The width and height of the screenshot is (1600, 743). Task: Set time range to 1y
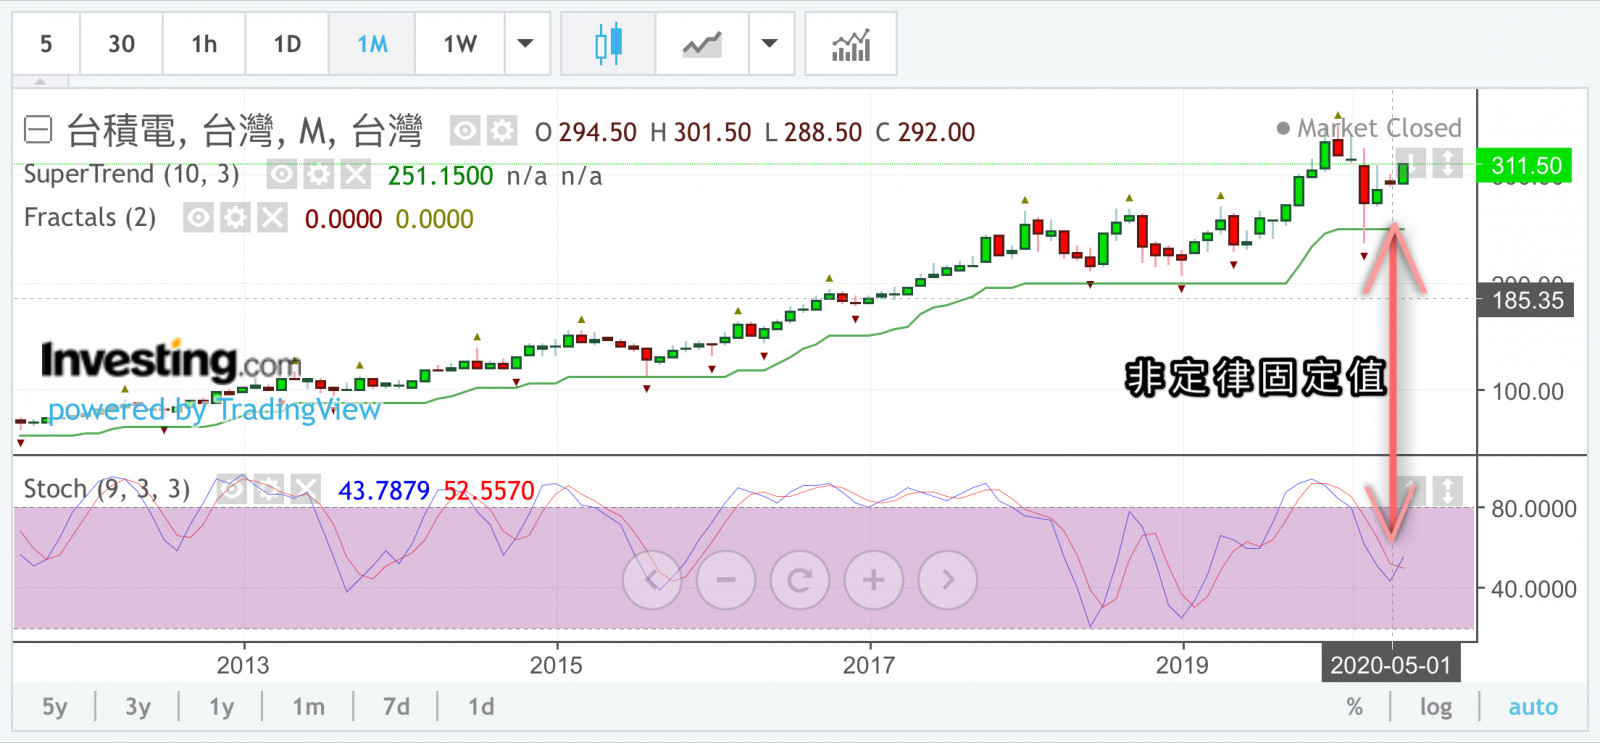[221, 707]
